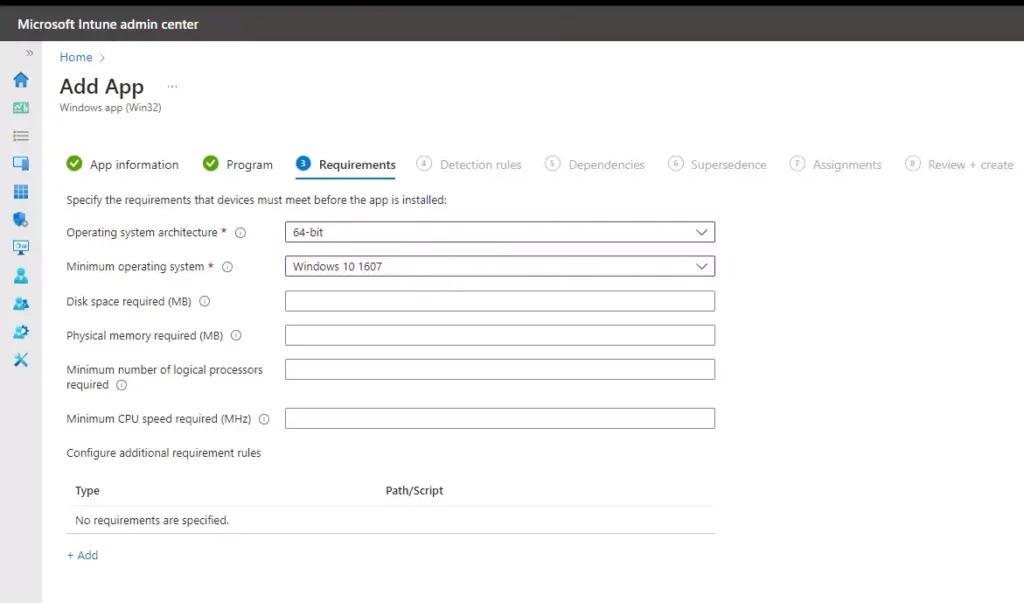Select the Requirements step tab

(345, 164)
